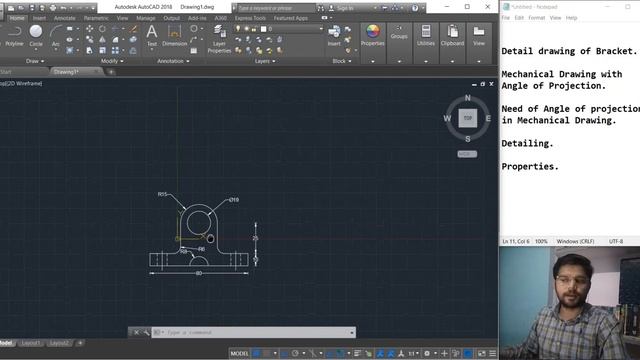Click the Stretch tool in Modify panel
640x360 pixels.
click(x=89, y=50)
